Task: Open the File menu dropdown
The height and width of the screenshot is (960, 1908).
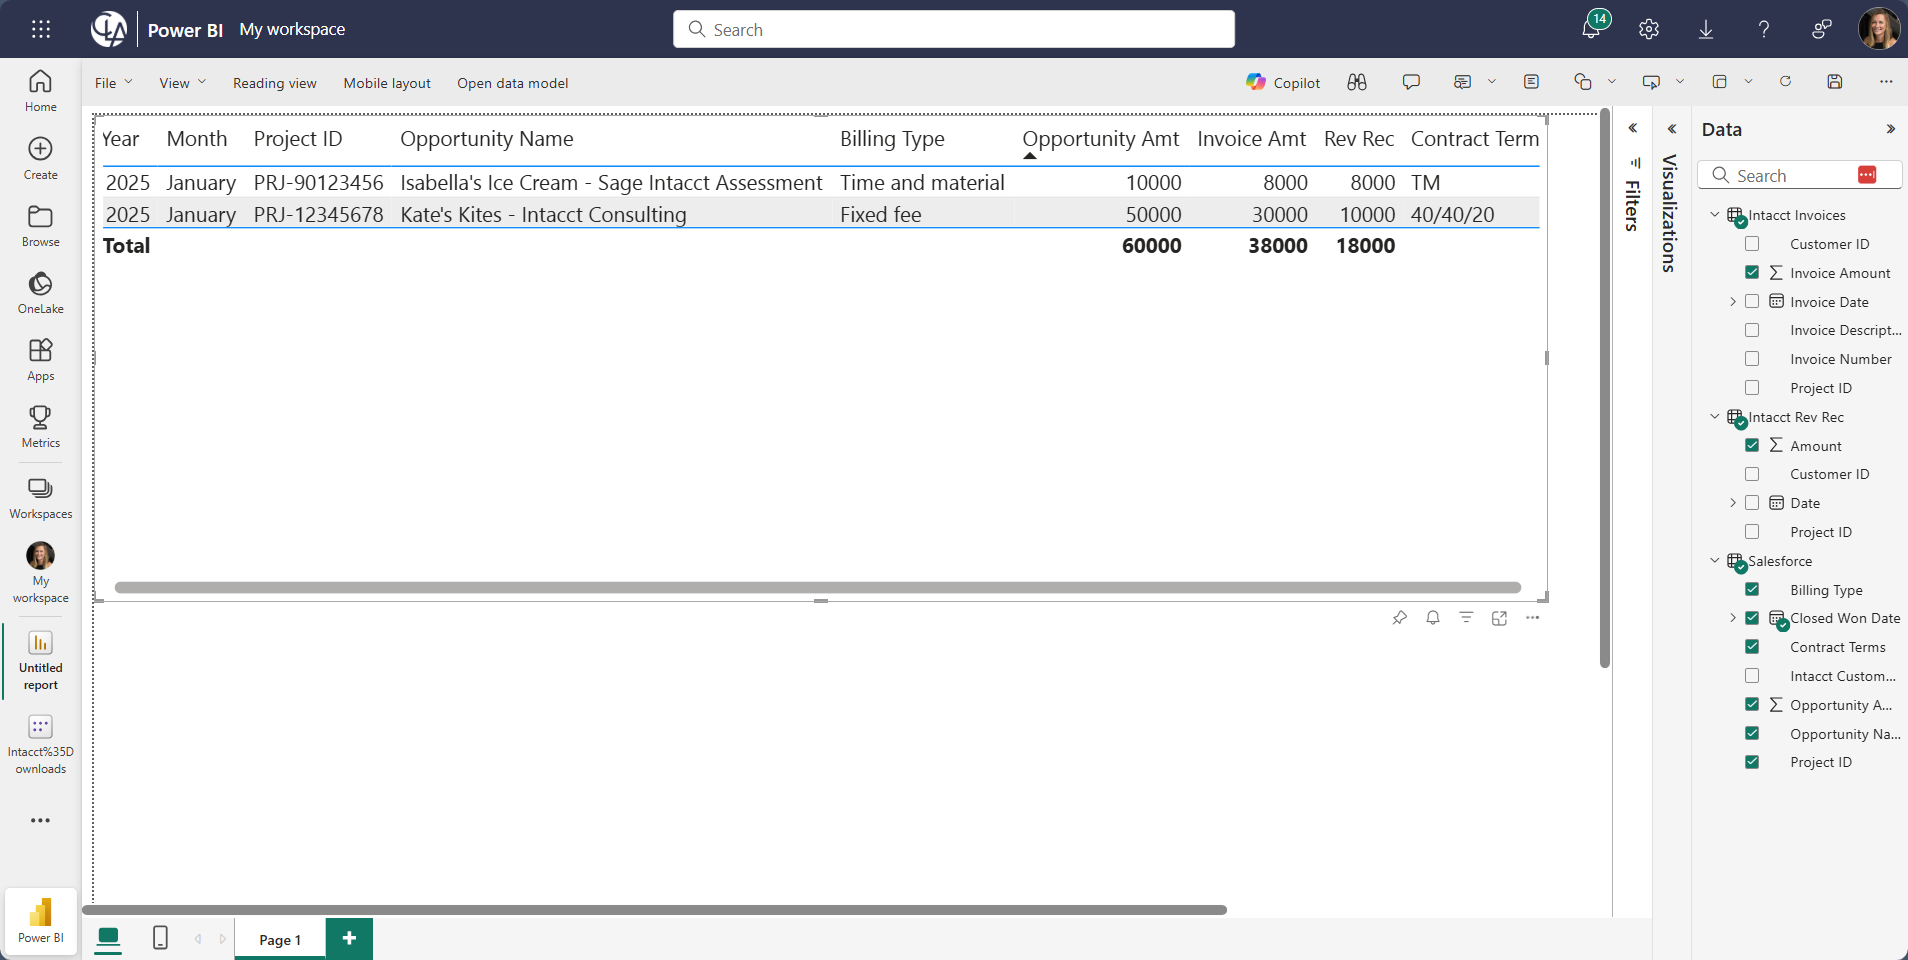Action: tap(113, 83)
